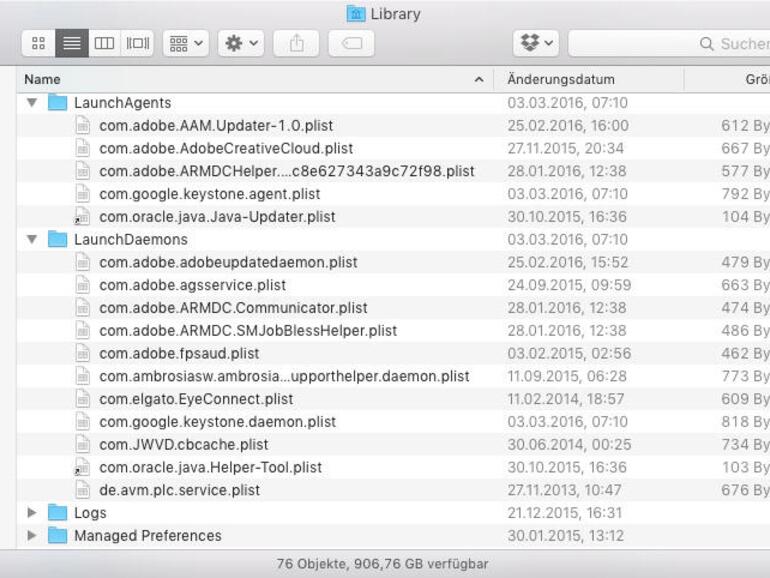Switch to icon view in toolbar
Image resolution: width=770 pixels, height=578 pixels.
coord(38,43)
